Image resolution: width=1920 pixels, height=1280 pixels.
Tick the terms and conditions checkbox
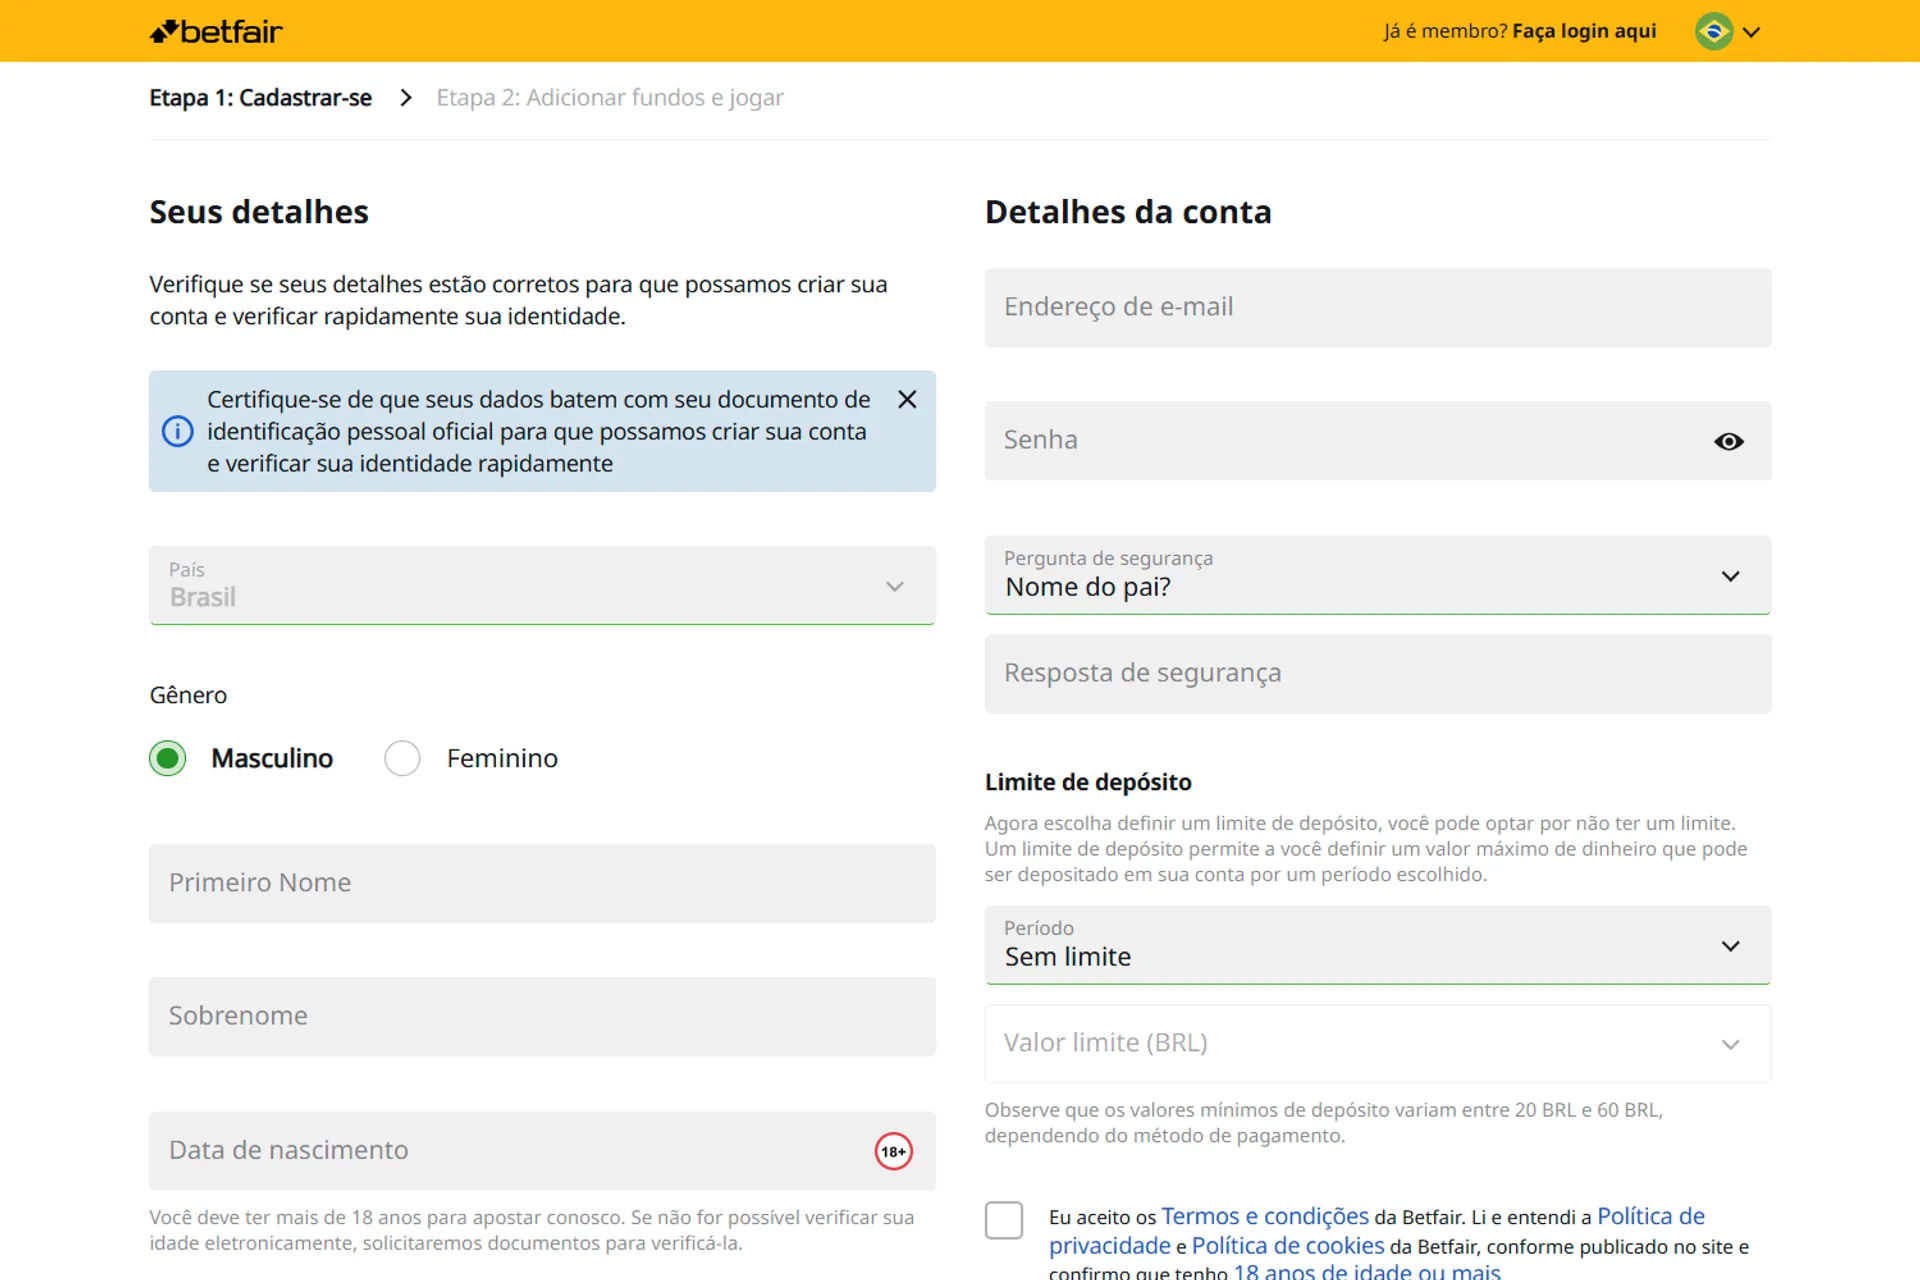(x=1003, y=1220)
